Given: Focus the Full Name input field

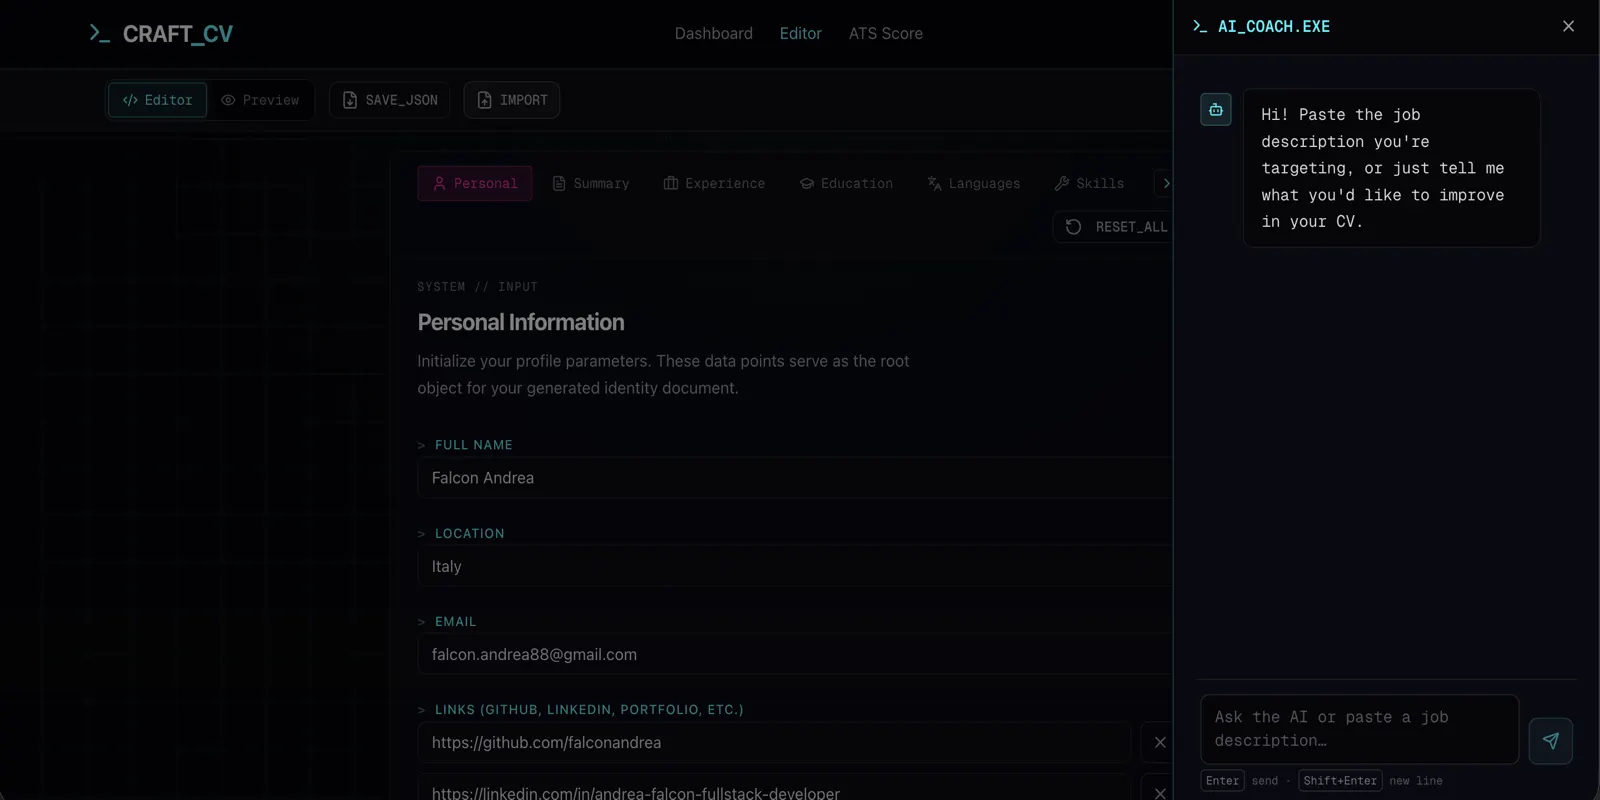Looking at the screenshot, I should [x=795, y=478].
